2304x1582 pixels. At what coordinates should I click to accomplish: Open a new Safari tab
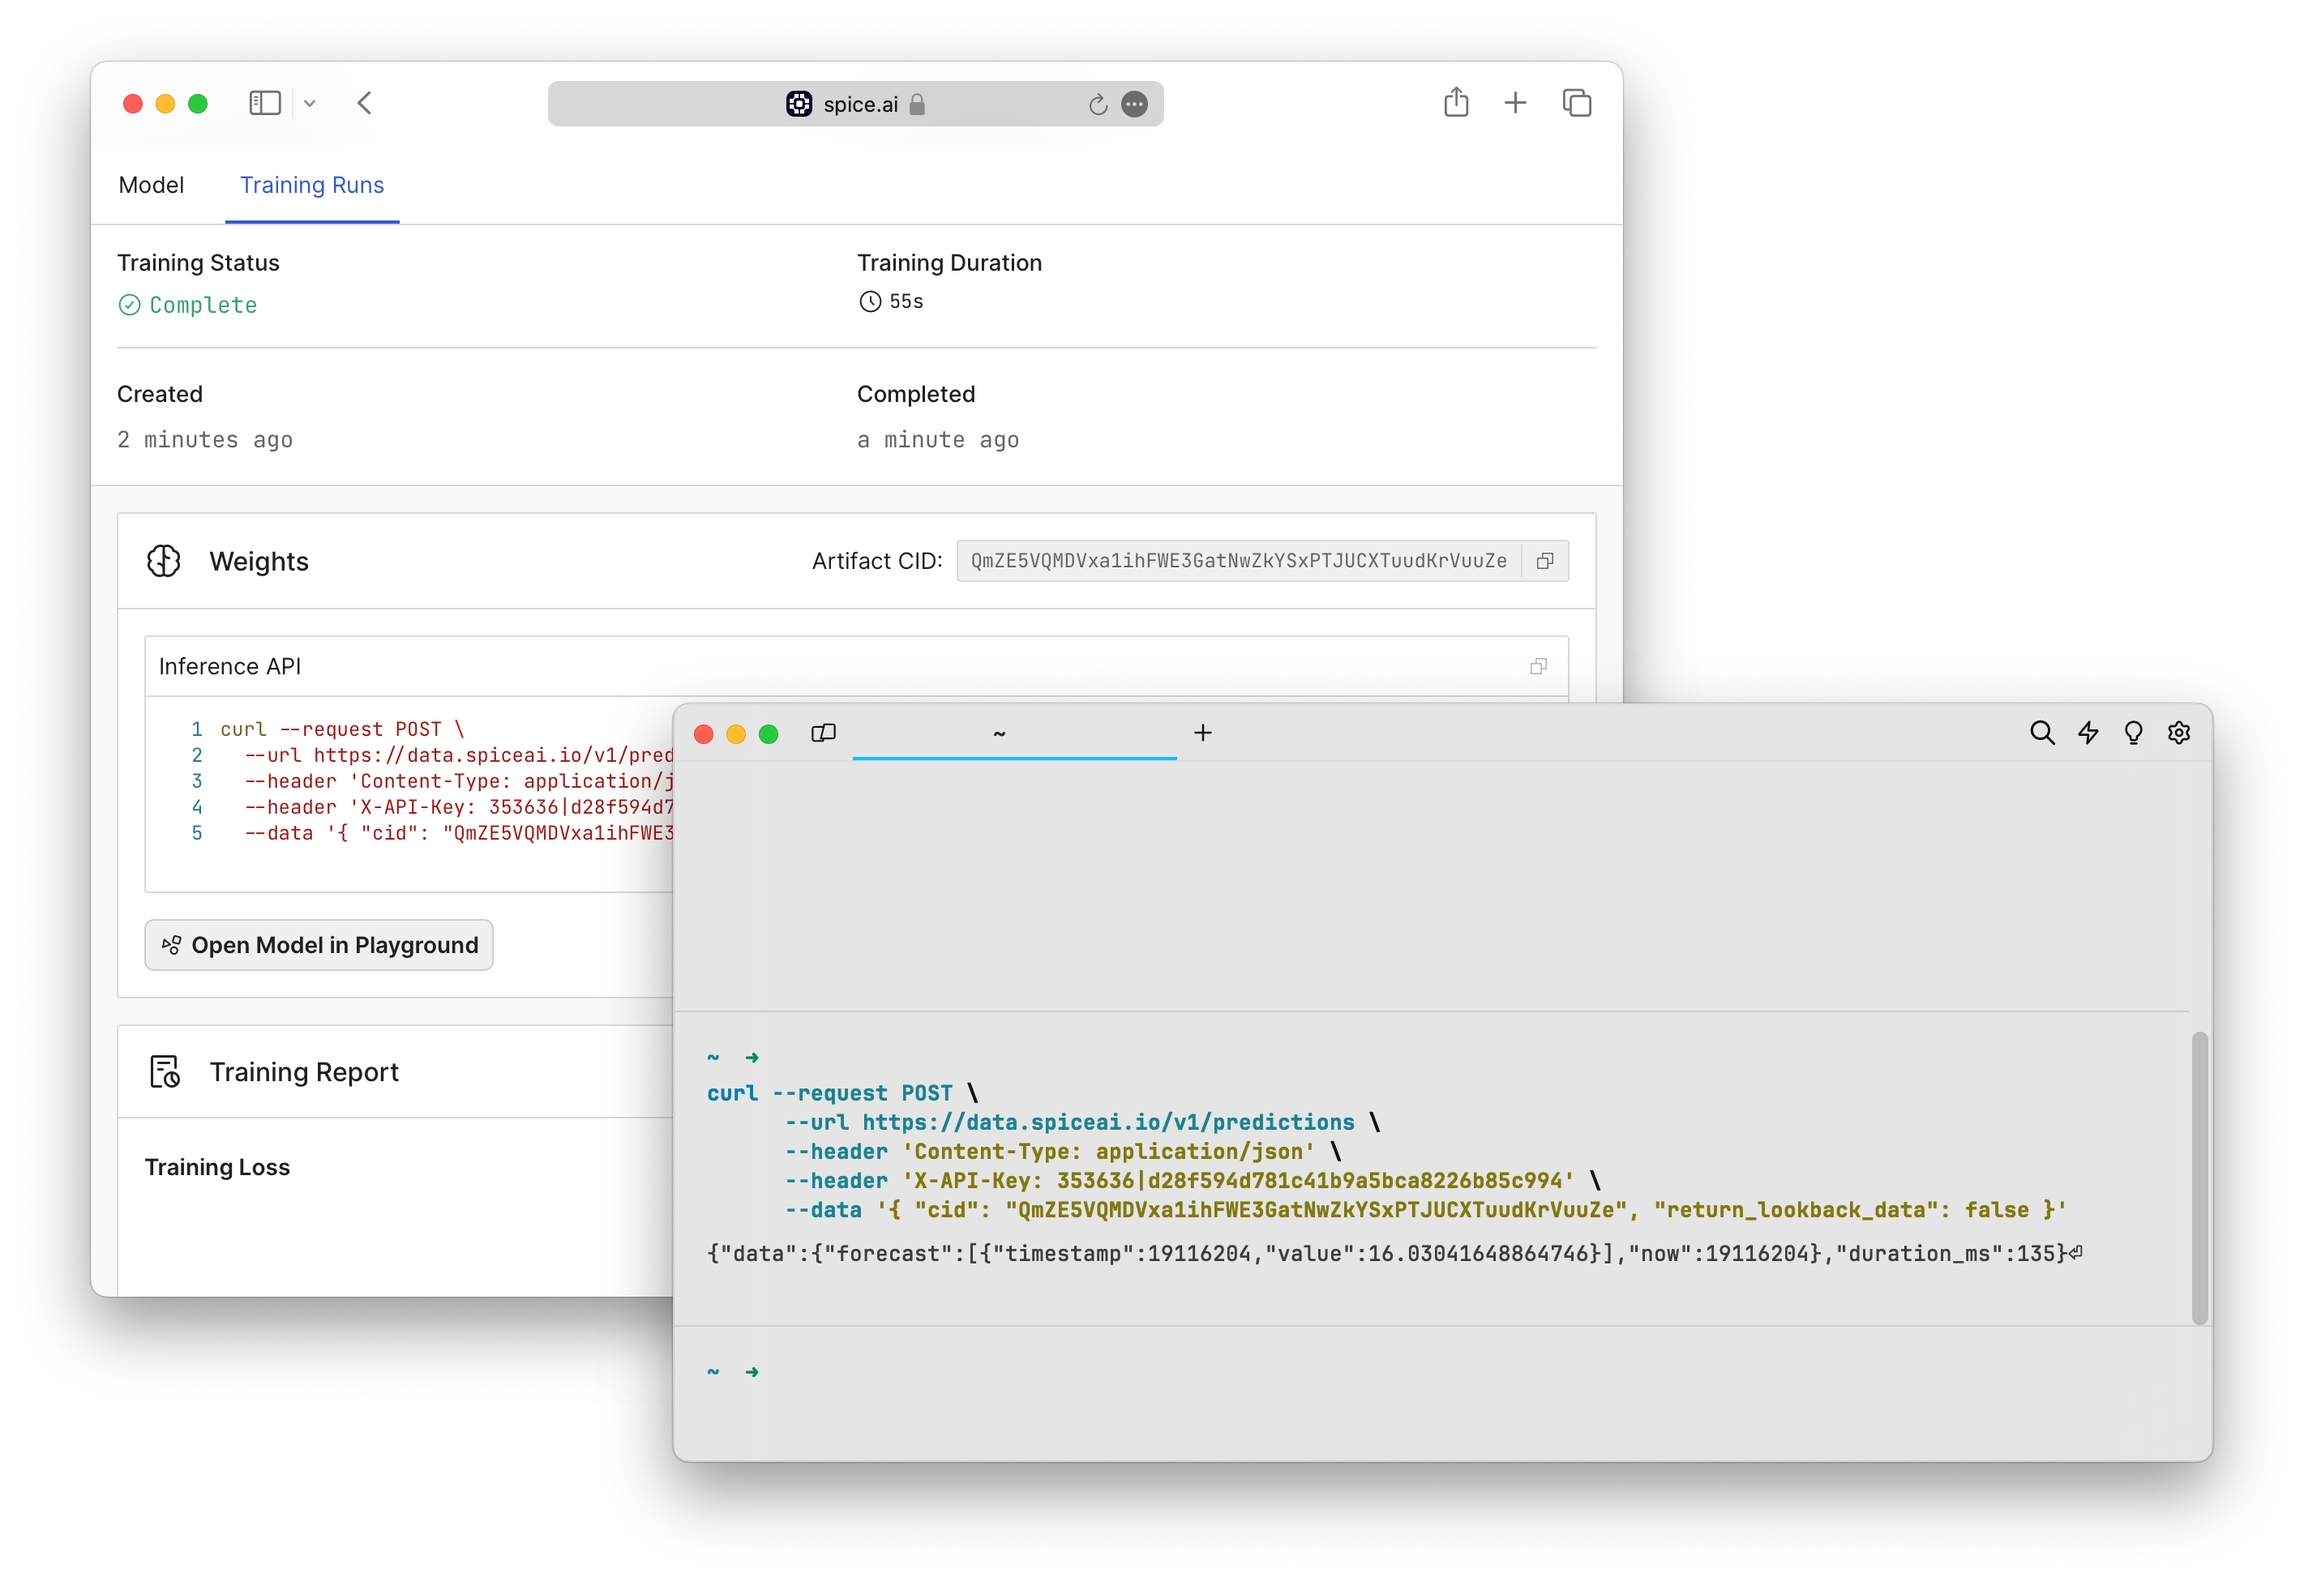[1514, 103]
